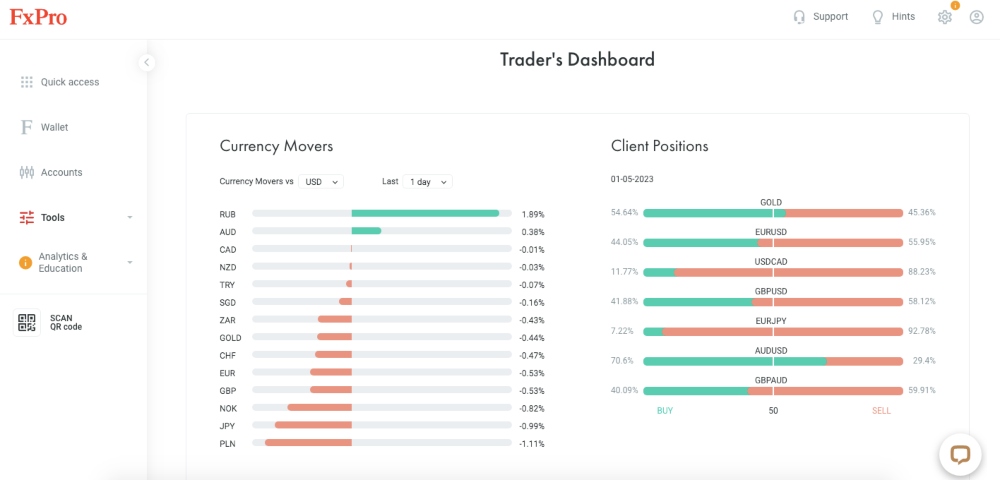The image size is (1000, 480).
Task: Click the QR code icon
Action: click(x=26, y=323)
